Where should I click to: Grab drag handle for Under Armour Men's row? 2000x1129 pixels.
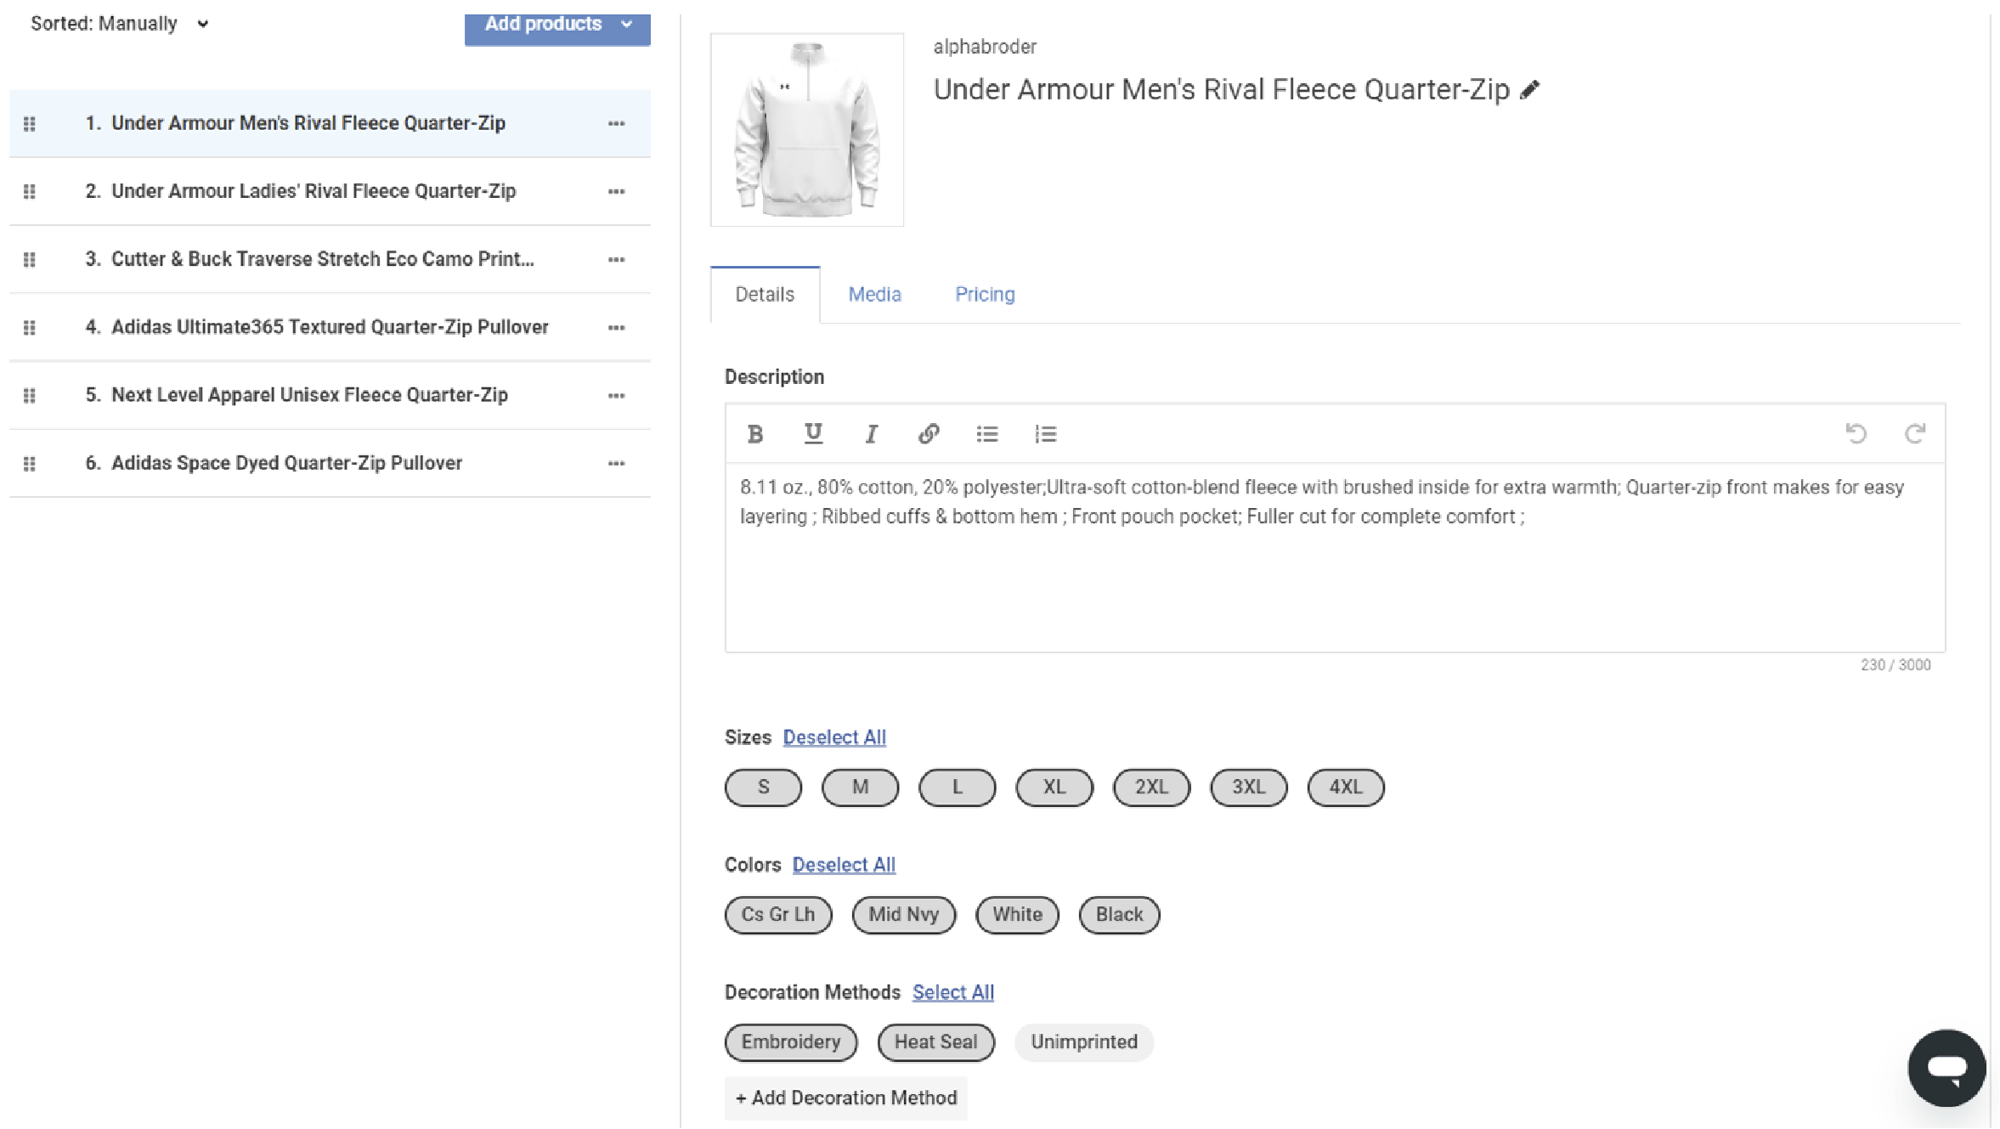(x=30, y=124)
